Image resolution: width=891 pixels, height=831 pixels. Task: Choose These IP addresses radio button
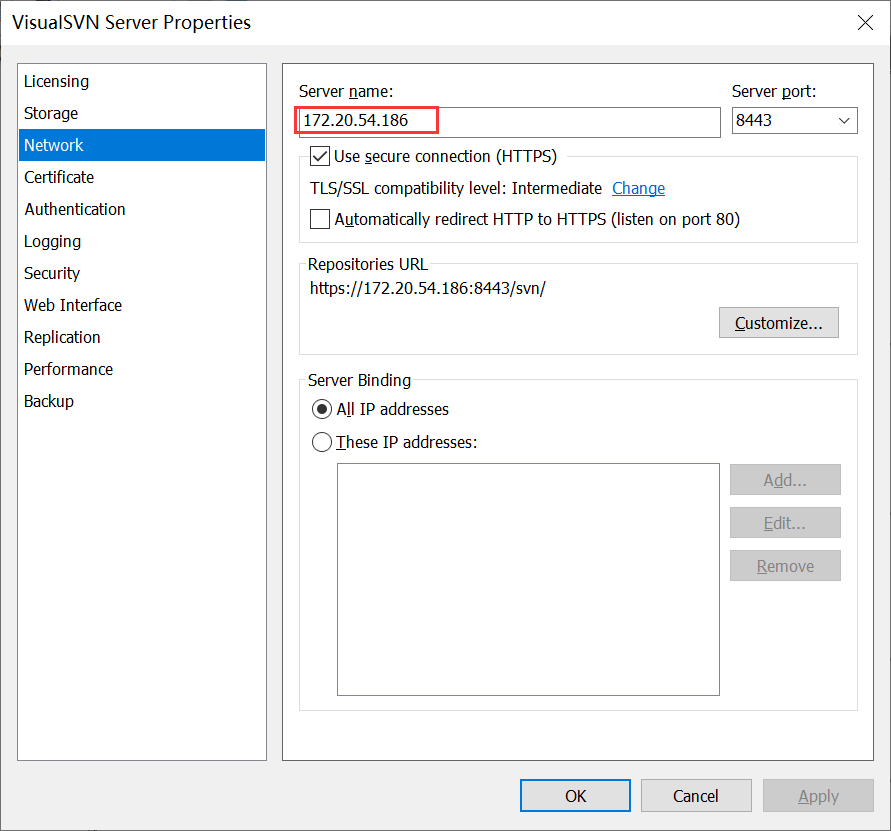pyautogui.click(x=322, y=442)
